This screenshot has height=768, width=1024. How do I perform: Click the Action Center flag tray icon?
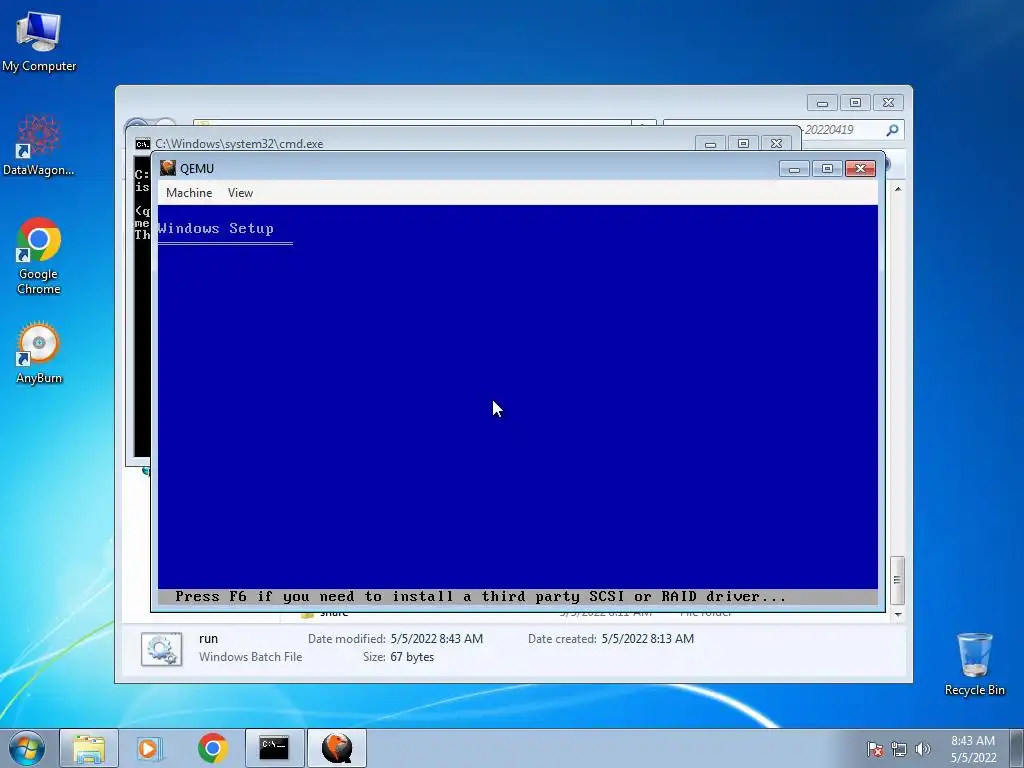pyautogui.click(x=874, y=749)
